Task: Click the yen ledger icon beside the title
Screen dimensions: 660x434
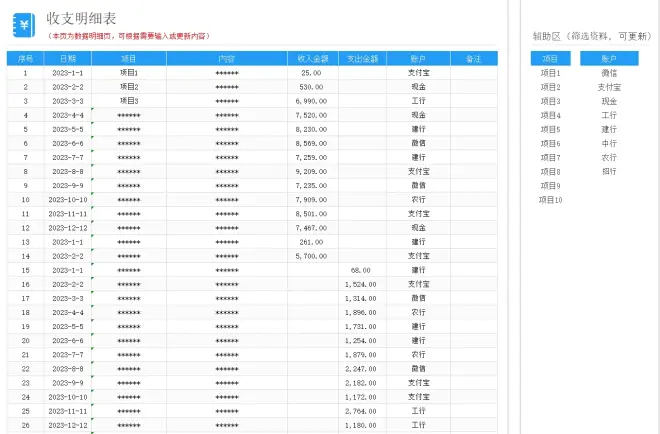Action: (22, 24)
